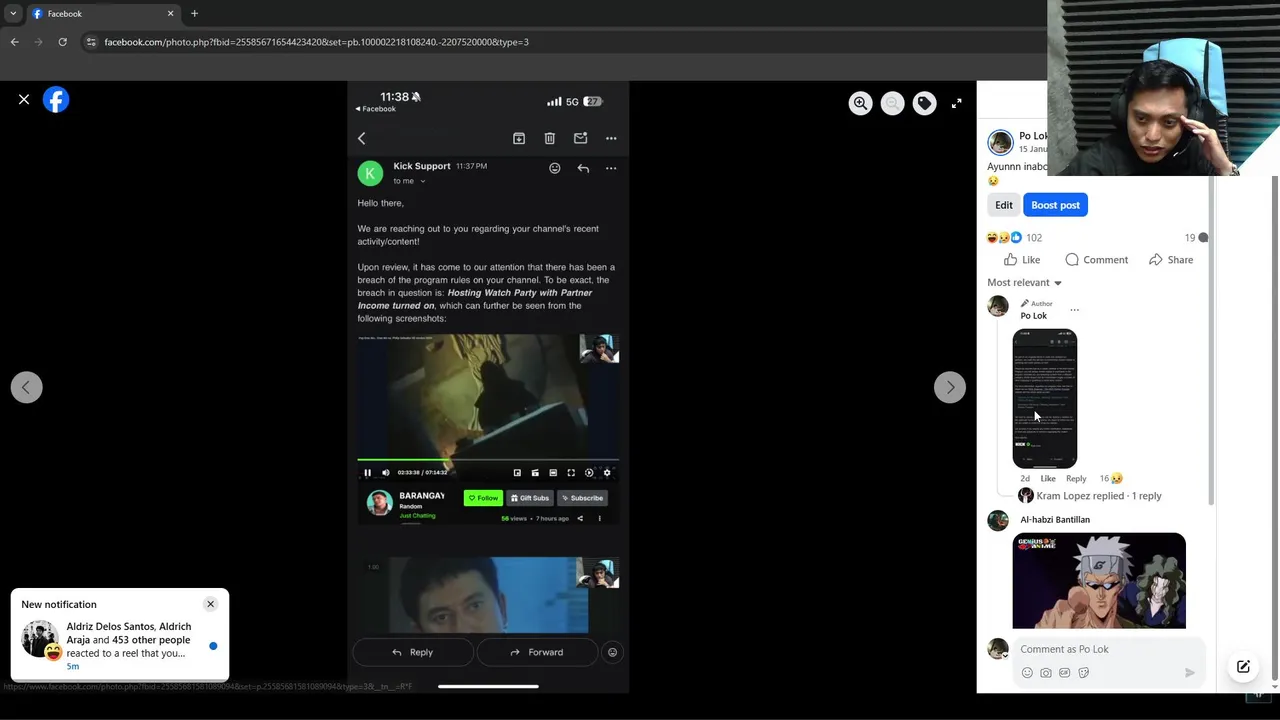
Task: Click the Boost post button
Action: point(1055,205)
